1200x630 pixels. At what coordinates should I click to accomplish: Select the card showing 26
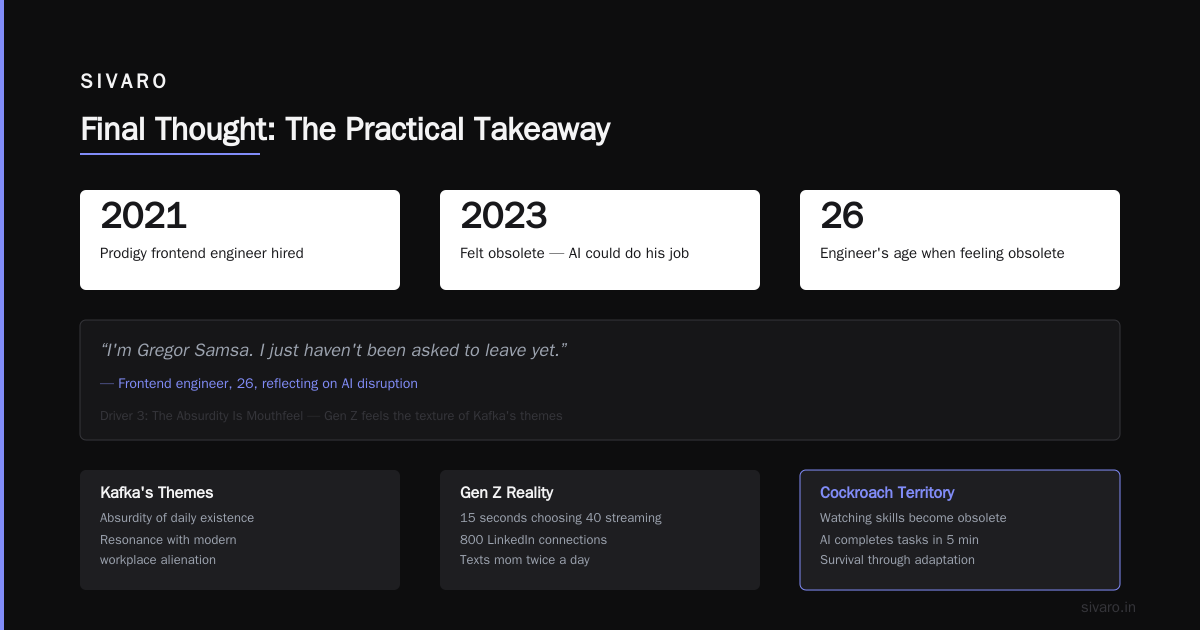(960, 240)
